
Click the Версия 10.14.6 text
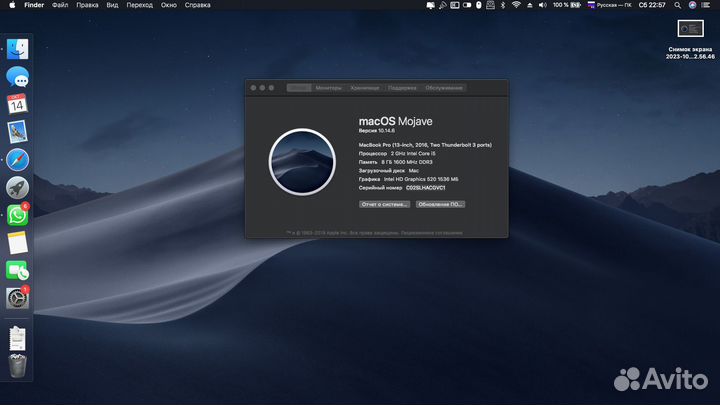click(377, 131)
